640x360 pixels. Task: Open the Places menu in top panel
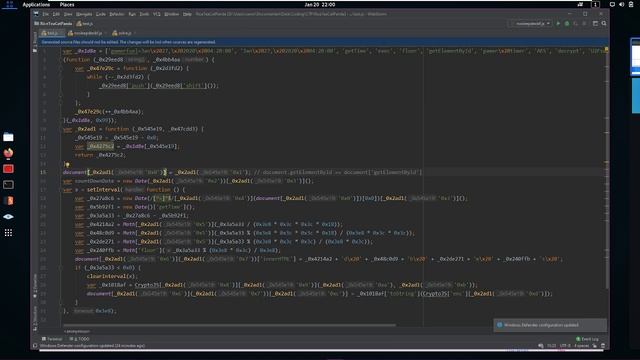(x=67, y=4)
